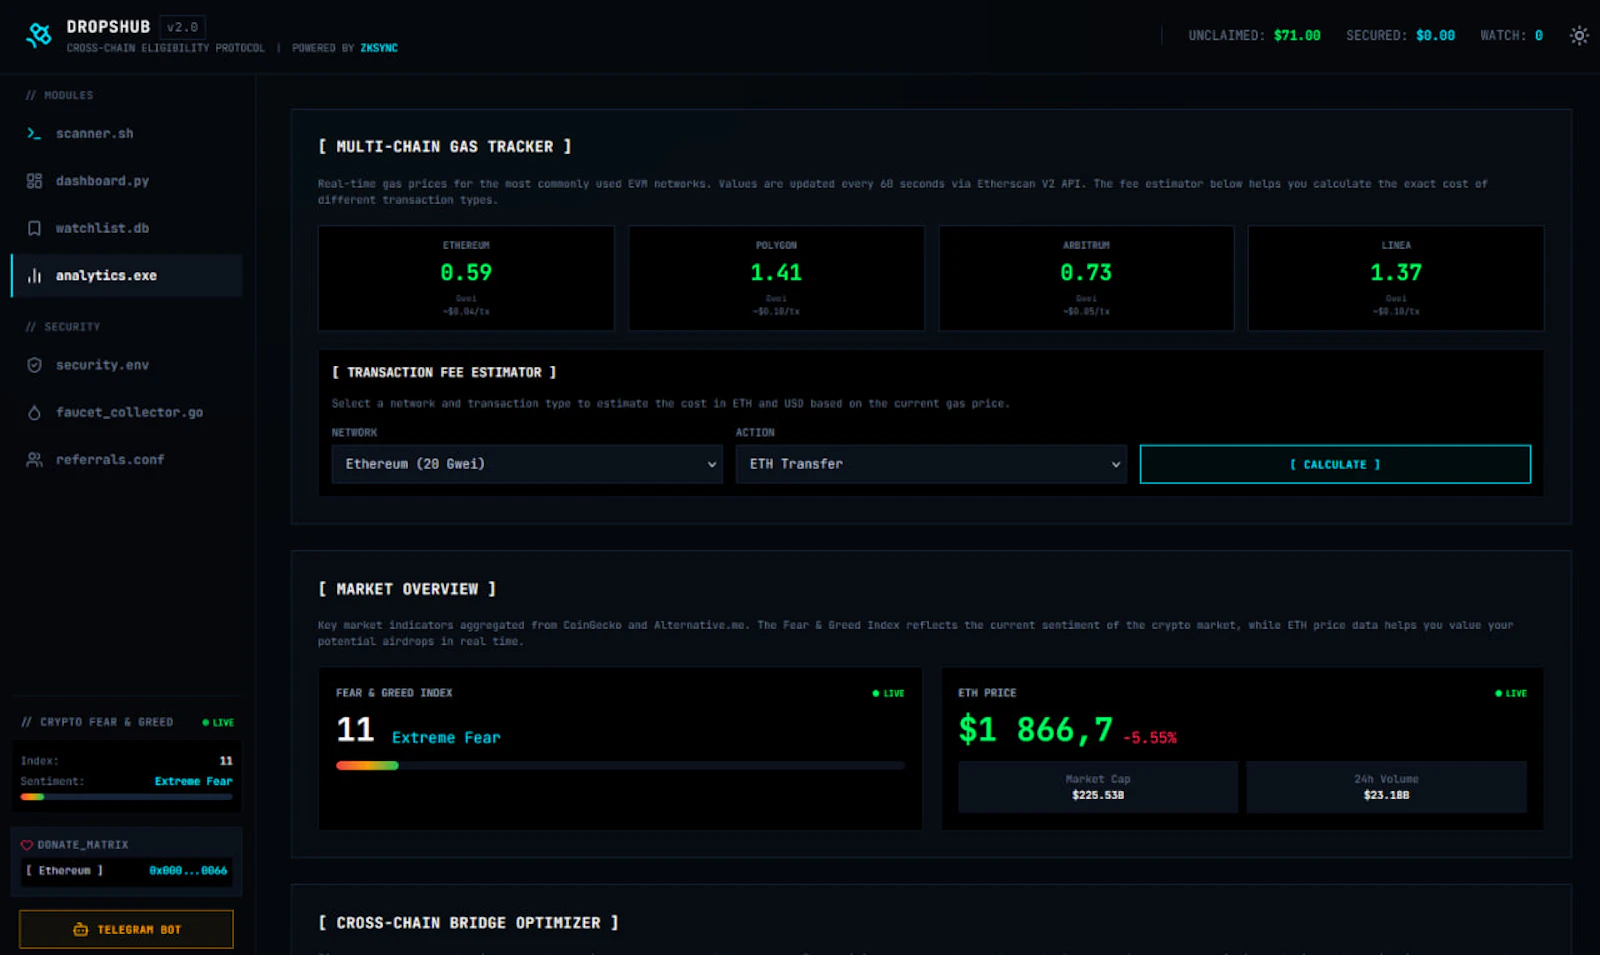This screenshot has width=1600, height=955.
Task: Click the robot icon on Telegram Bot button
Action: coord(80,930)
